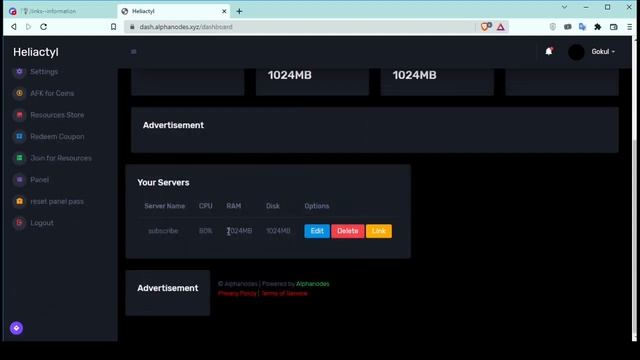The height and width of the screenshot is (360, 640).
Task: Go forward in the browser
Action: (28, 27)
